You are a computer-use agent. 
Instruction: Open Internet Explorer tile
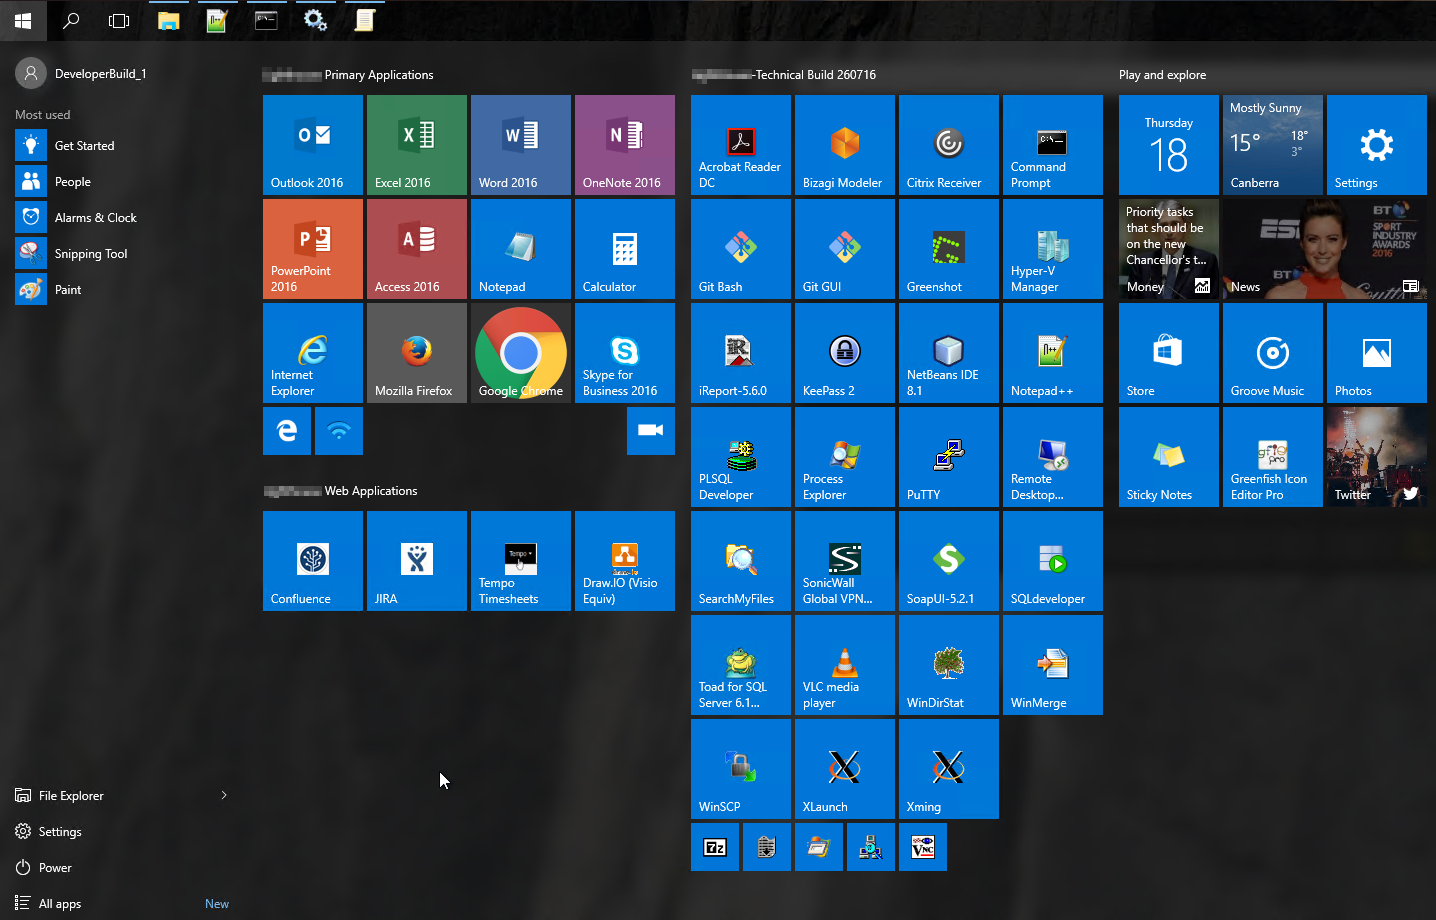pos(313,353)
